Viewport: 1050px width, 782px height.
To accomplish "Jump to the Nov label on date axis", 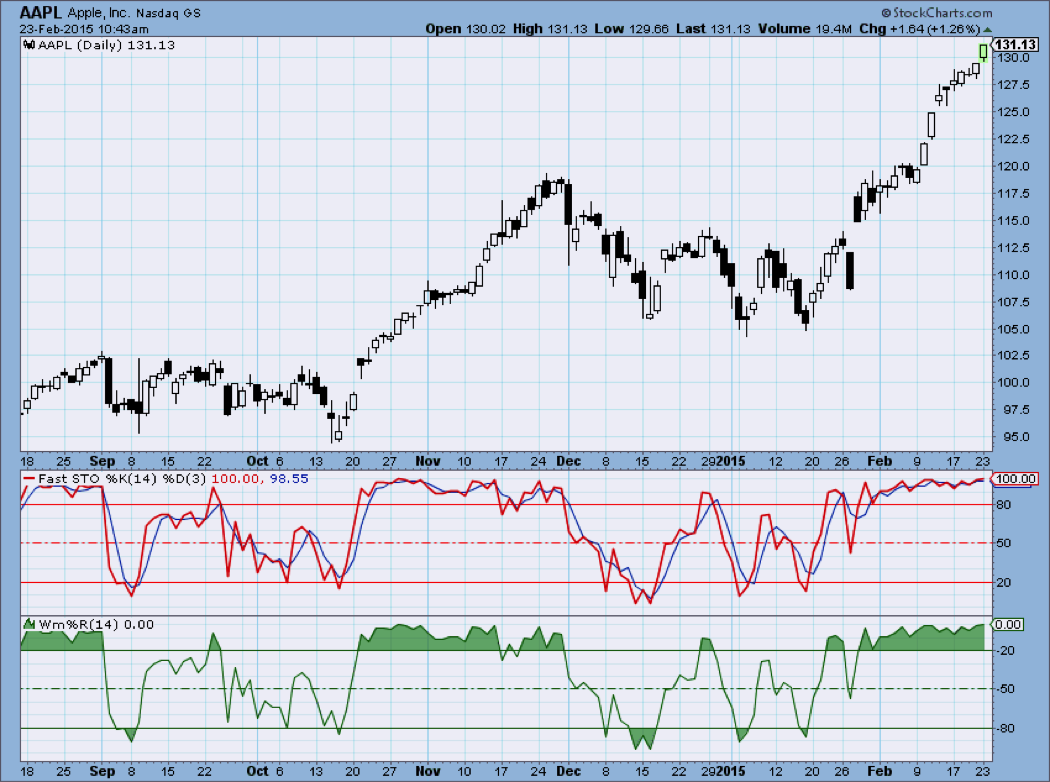I will pyautogui.click(x=427, y=461).
